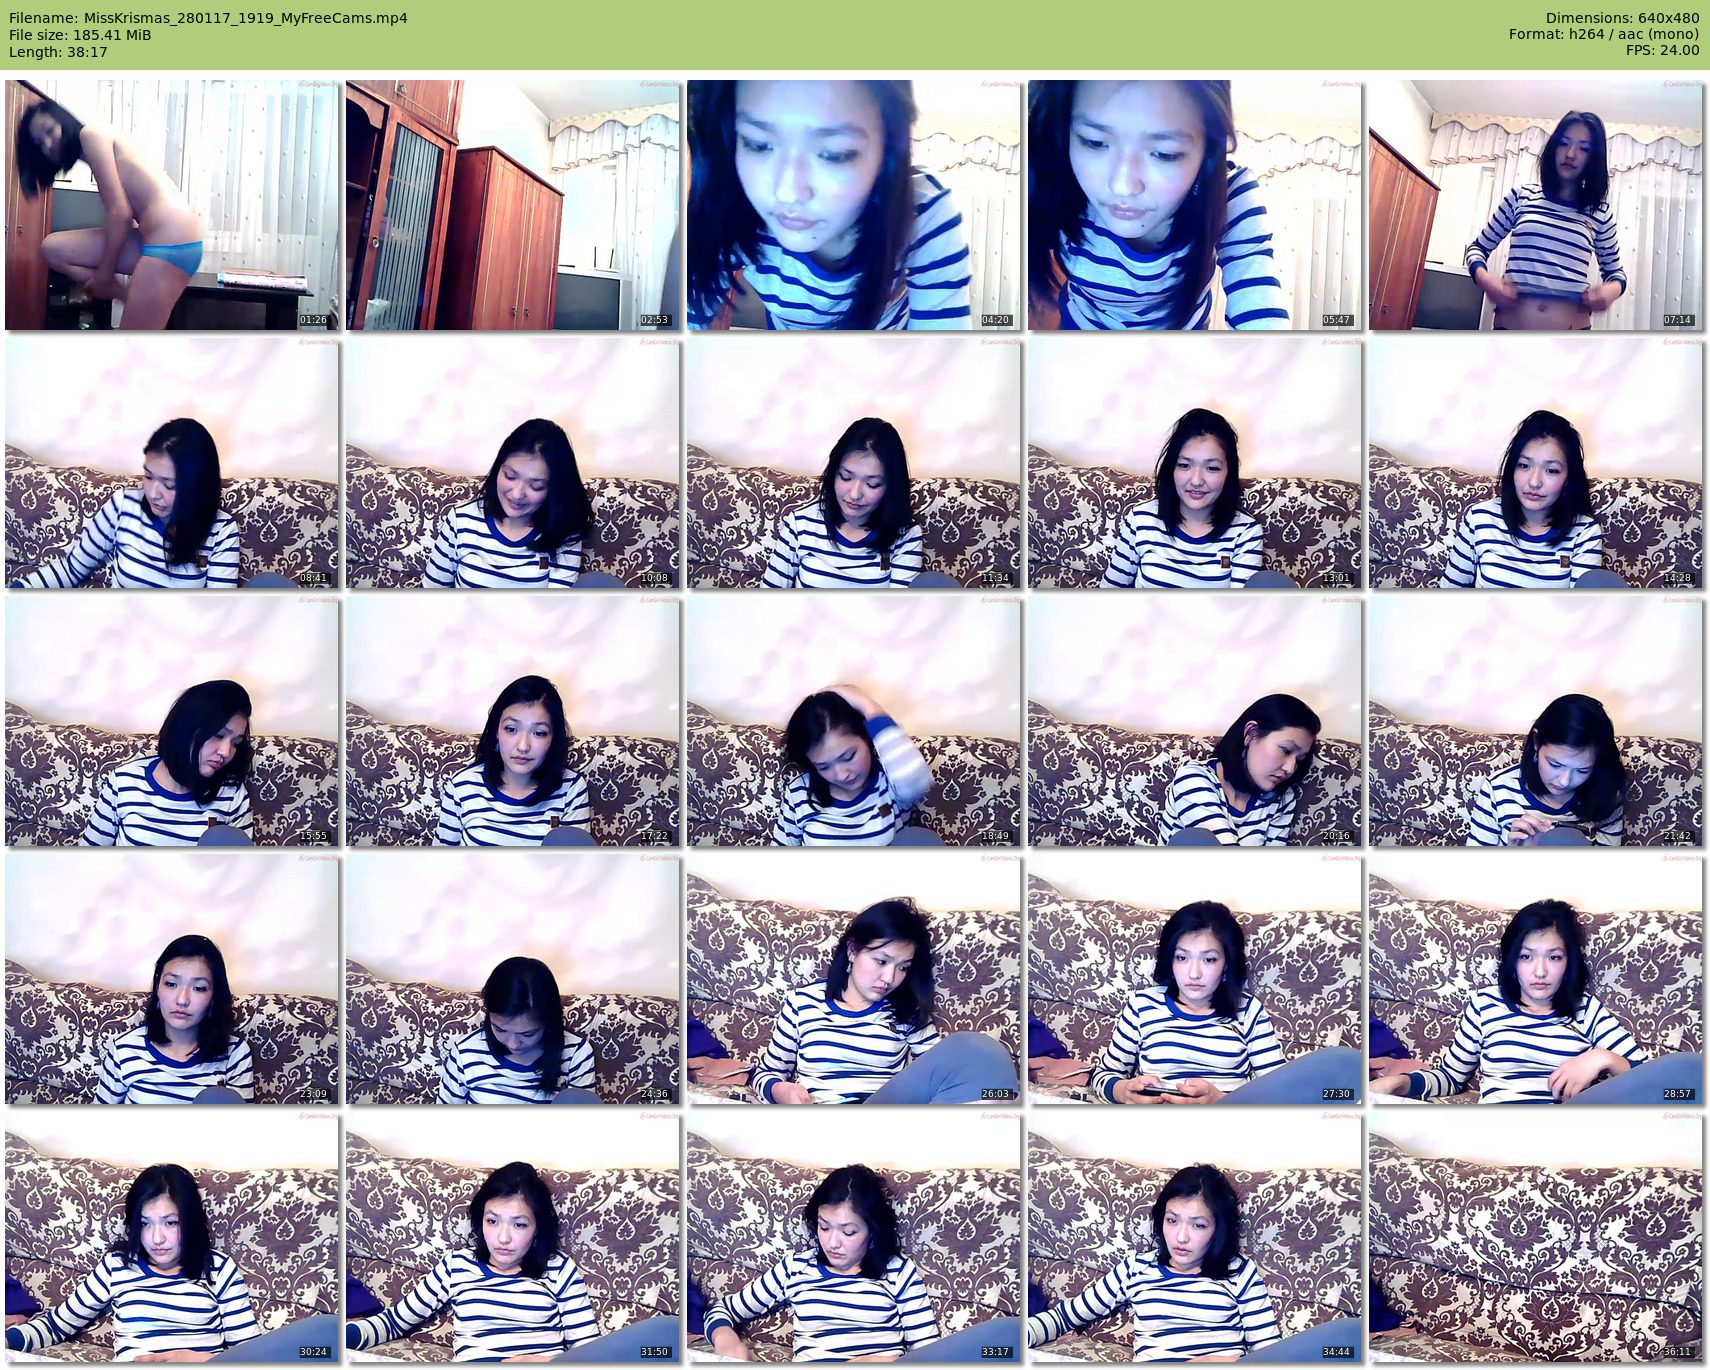Click the thumbnail with timestamp 04:20

pos(854,205)
